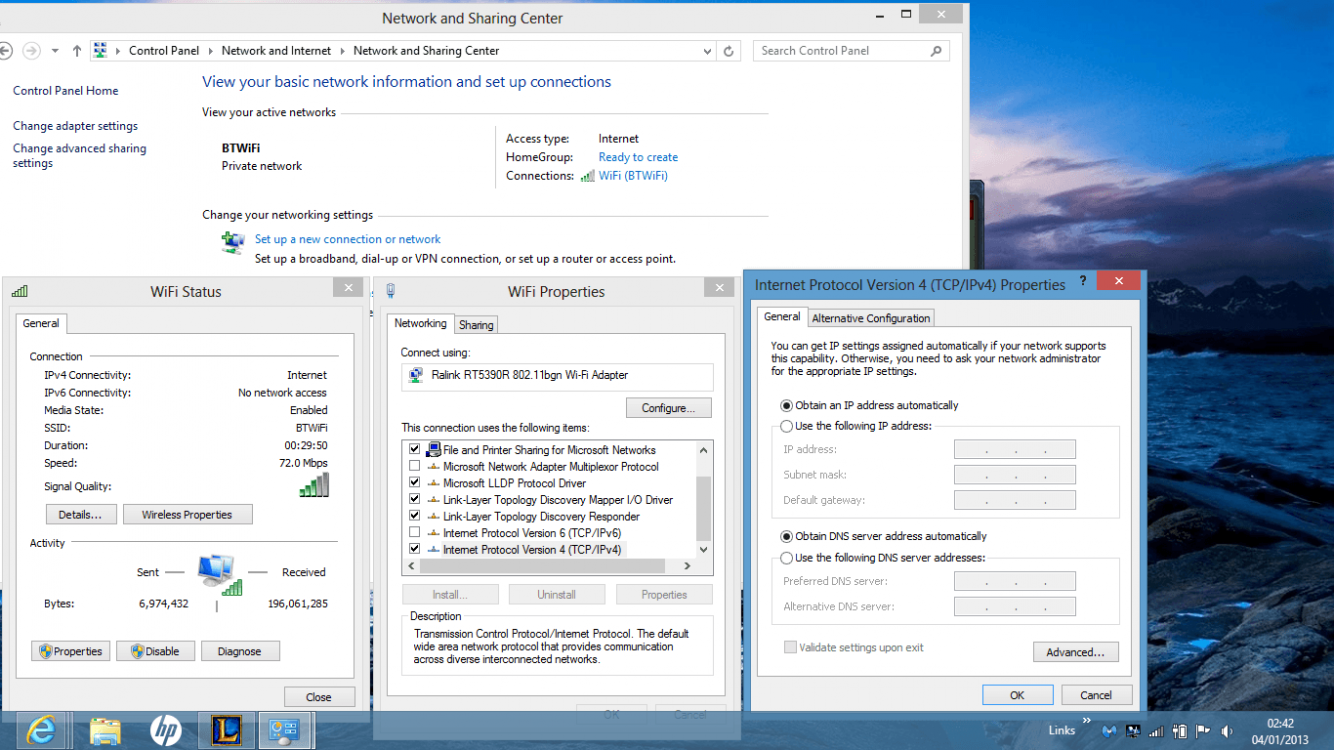
Task: Click Configure for the Ralink adapter
Action: [668, 408]
